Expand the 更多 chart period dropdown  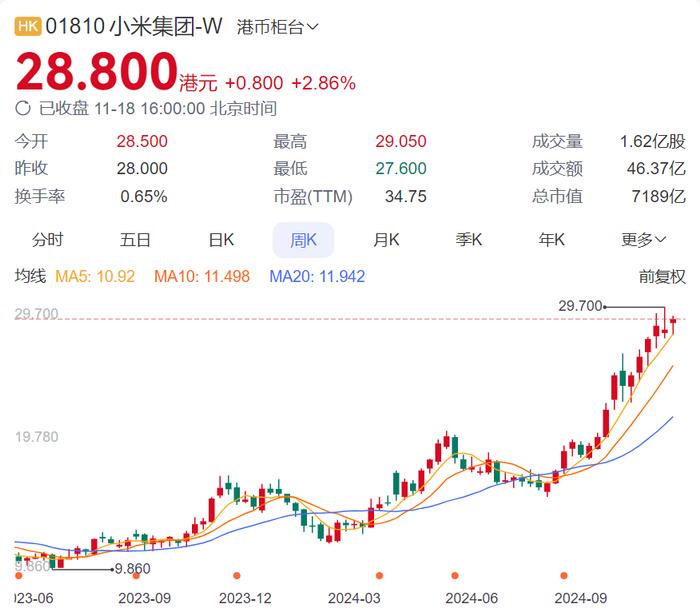[x=643, y=240]
